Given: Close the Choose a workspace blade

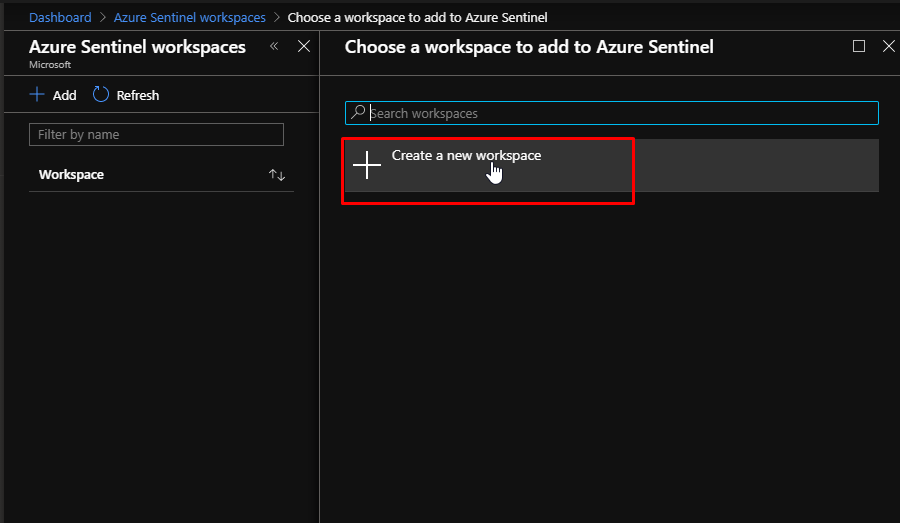Looking at the screenshot, I should click(x=888, y=46).
